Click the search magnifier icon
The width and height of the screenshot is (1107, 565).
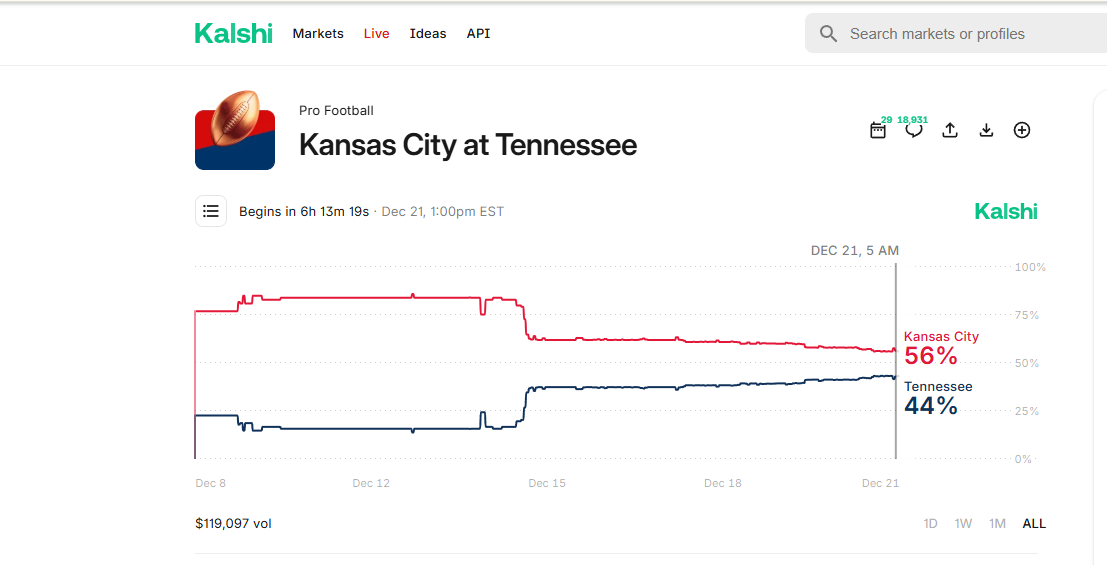coord(828,34)
